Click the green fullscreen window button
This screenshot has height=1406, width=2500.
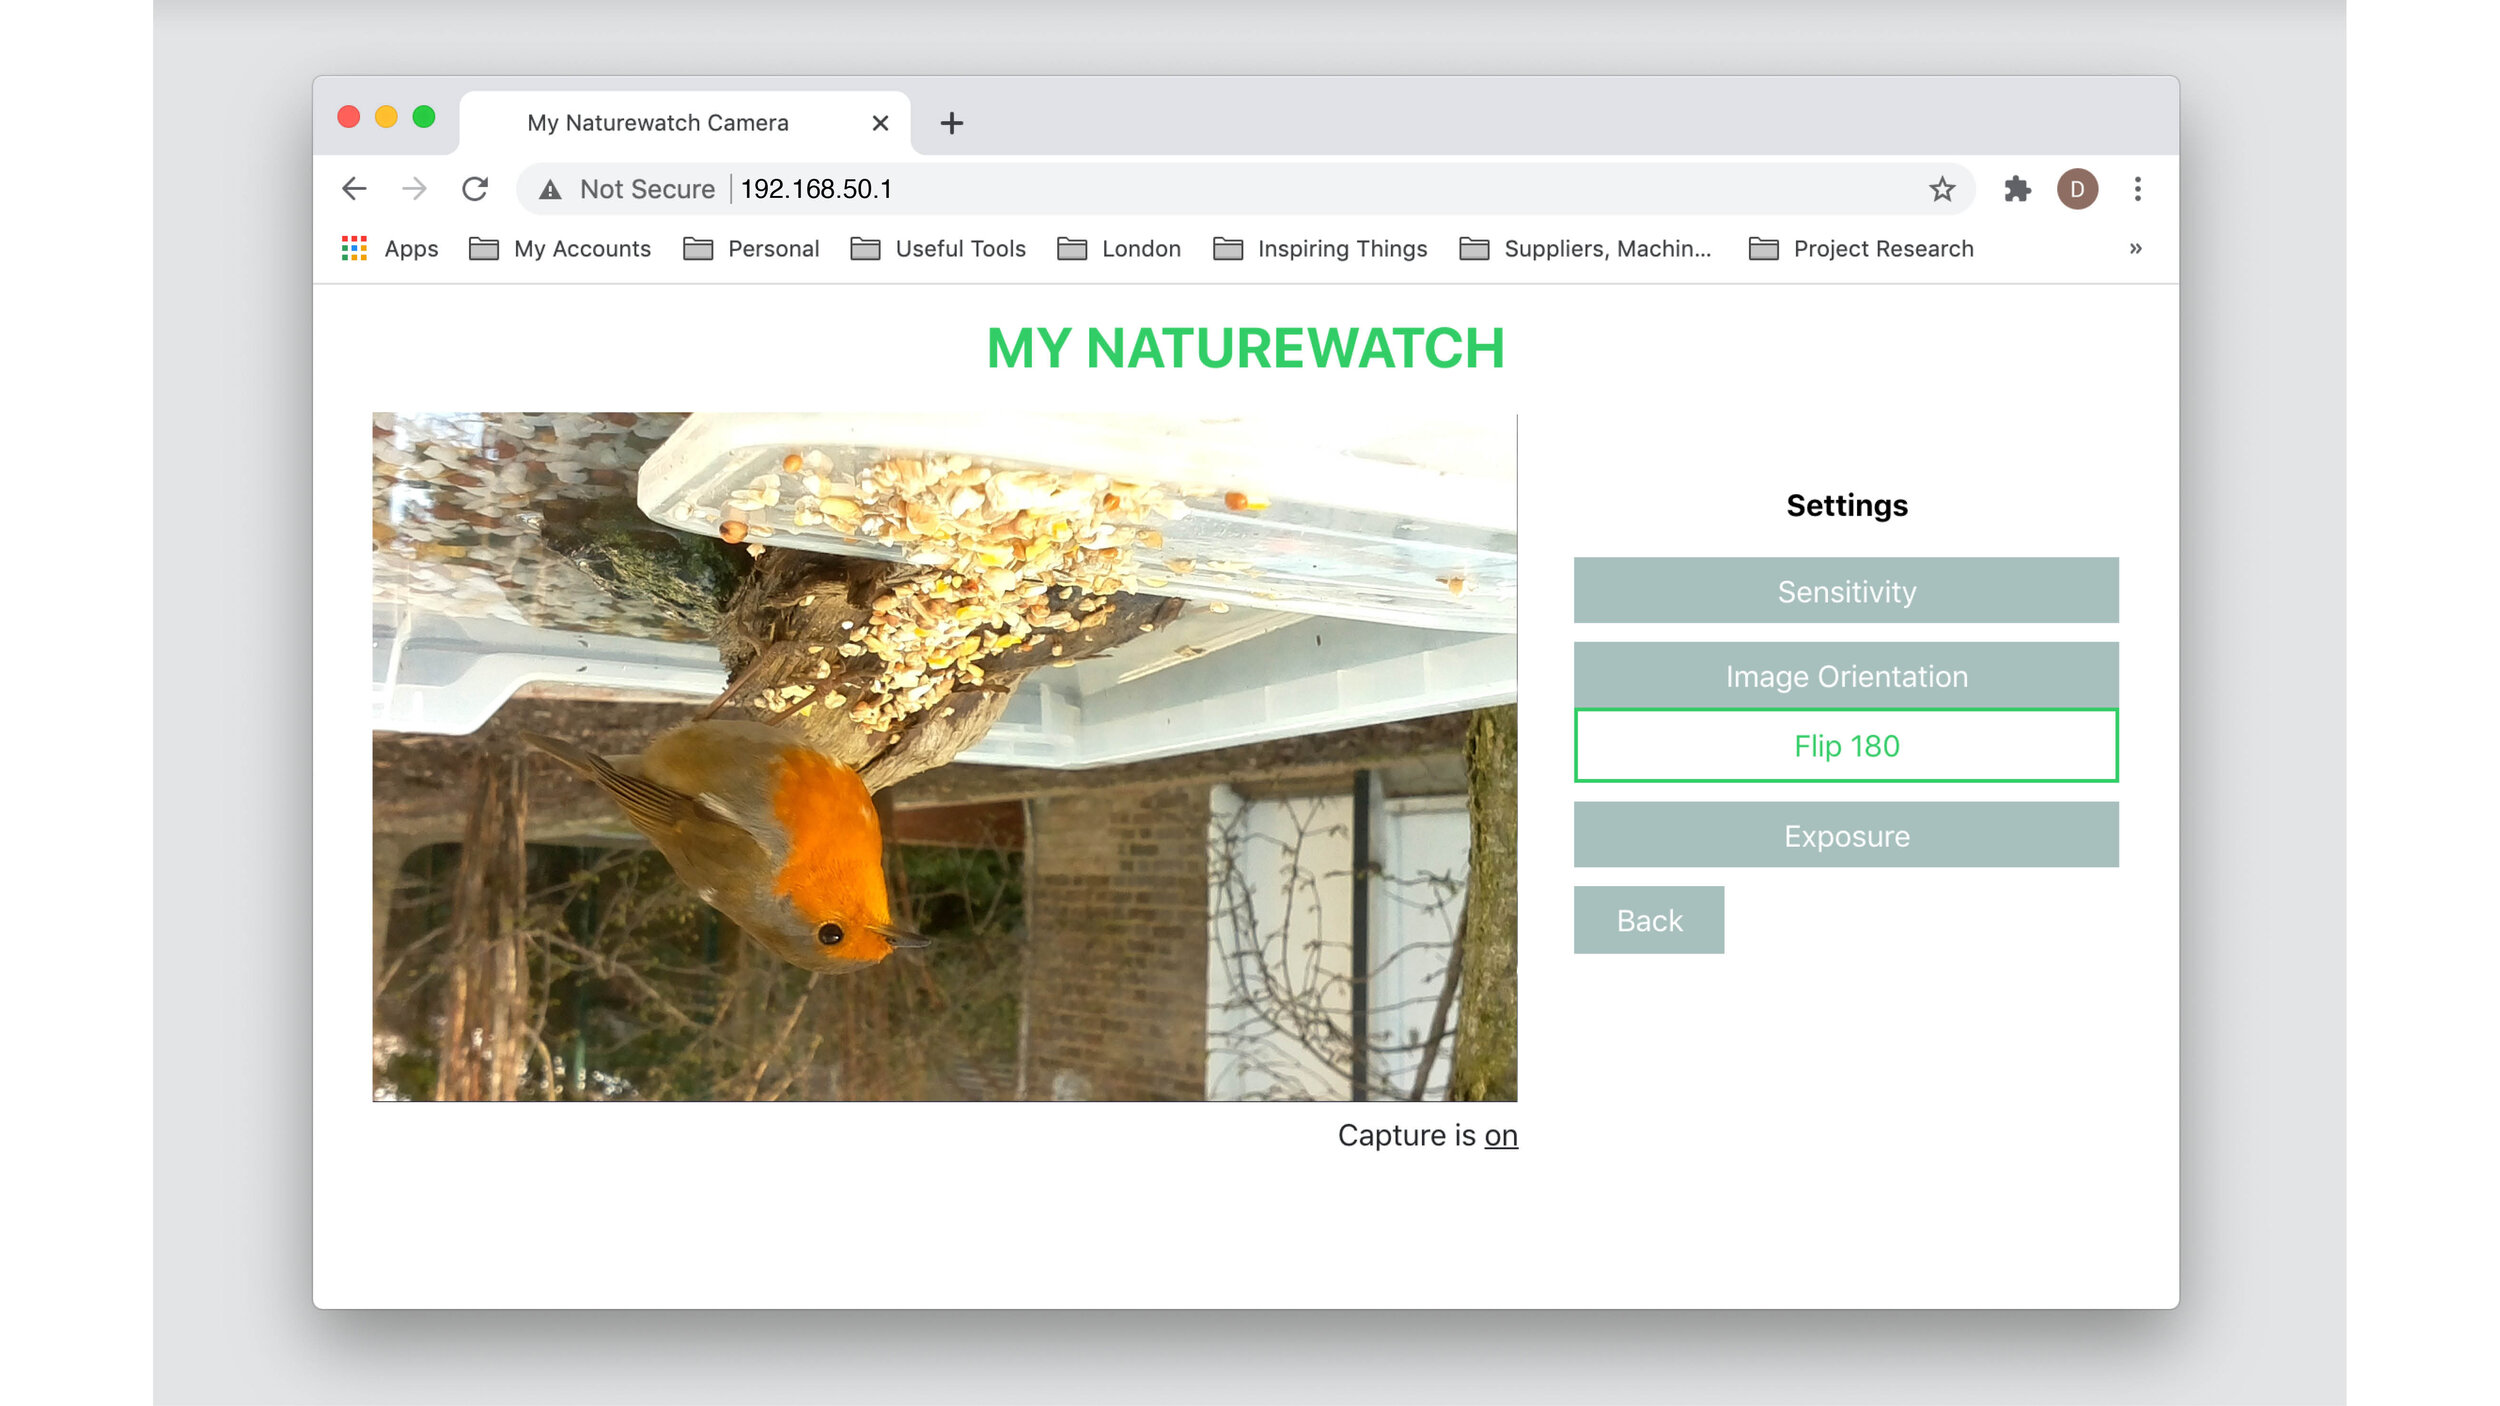[x=424, y=117]
